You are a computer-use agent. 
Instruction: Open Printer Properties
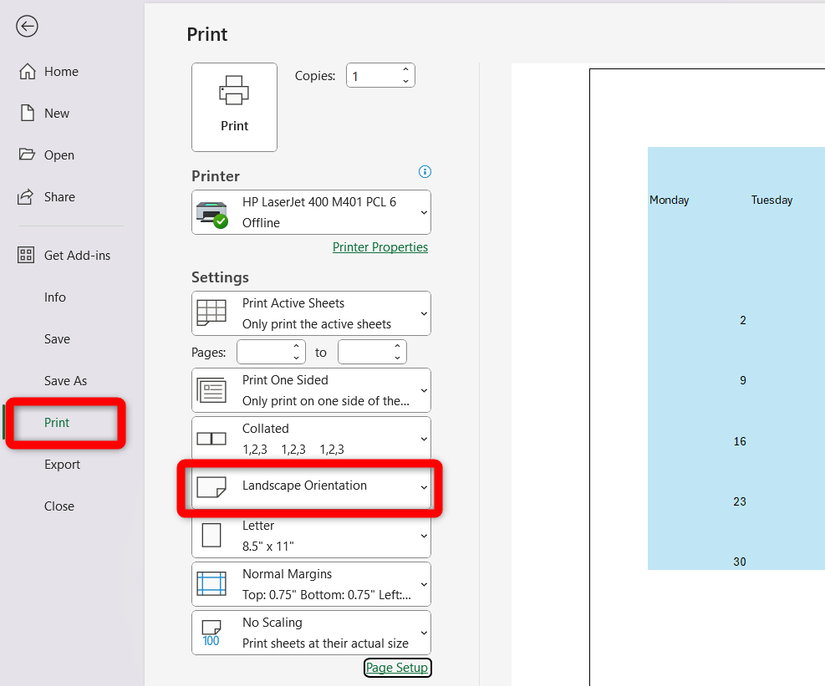(380, 246)
